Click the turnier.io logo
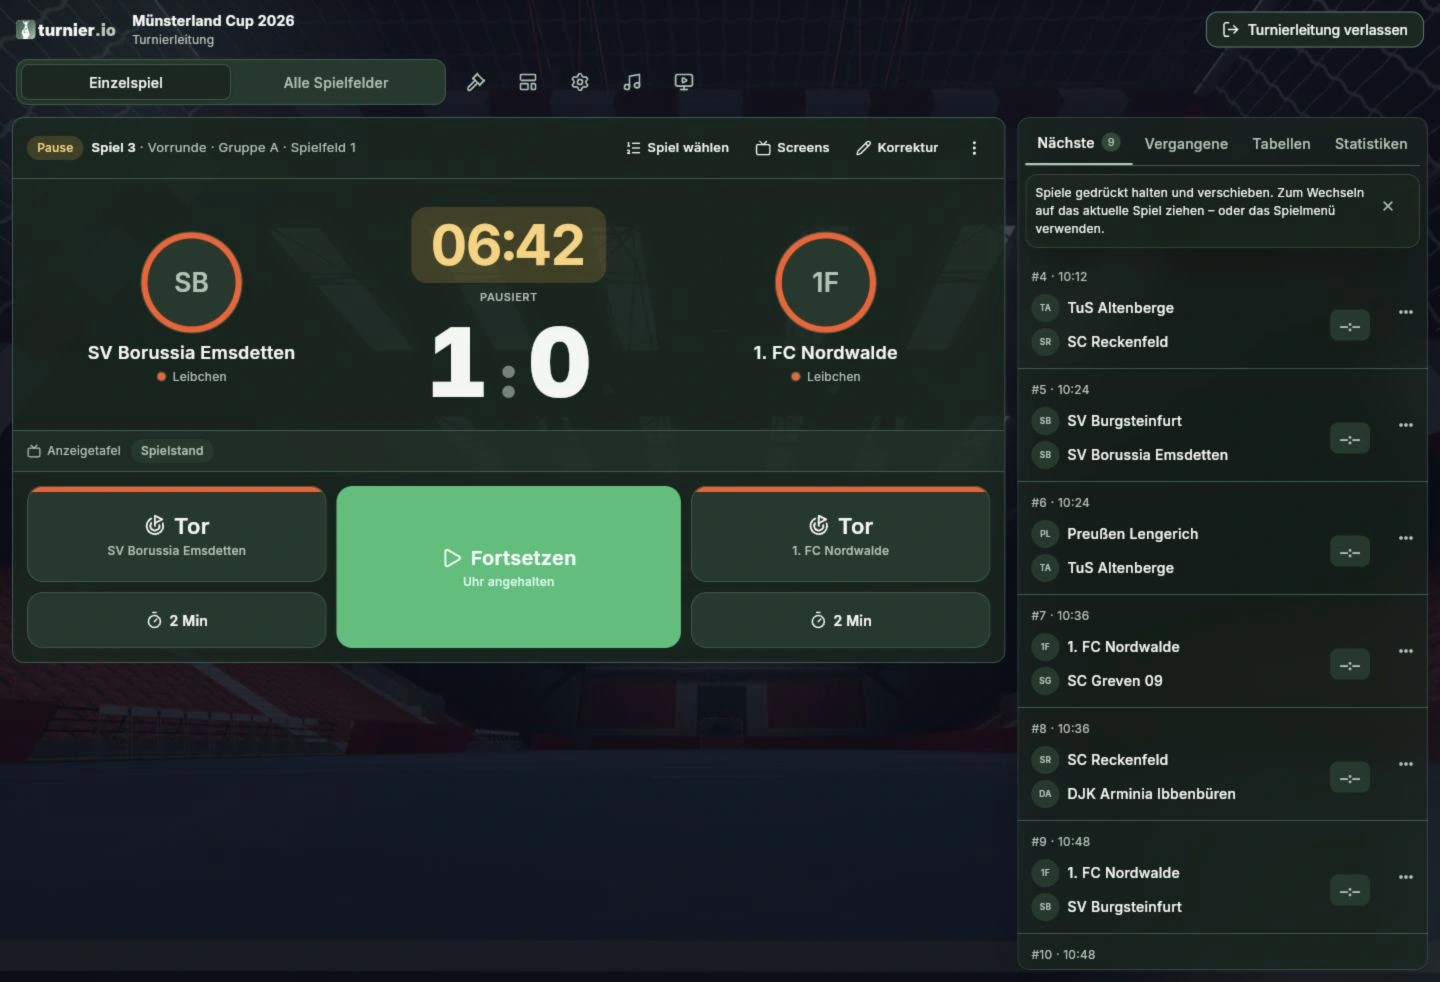 pyautogui.click(x=66, y=30)
